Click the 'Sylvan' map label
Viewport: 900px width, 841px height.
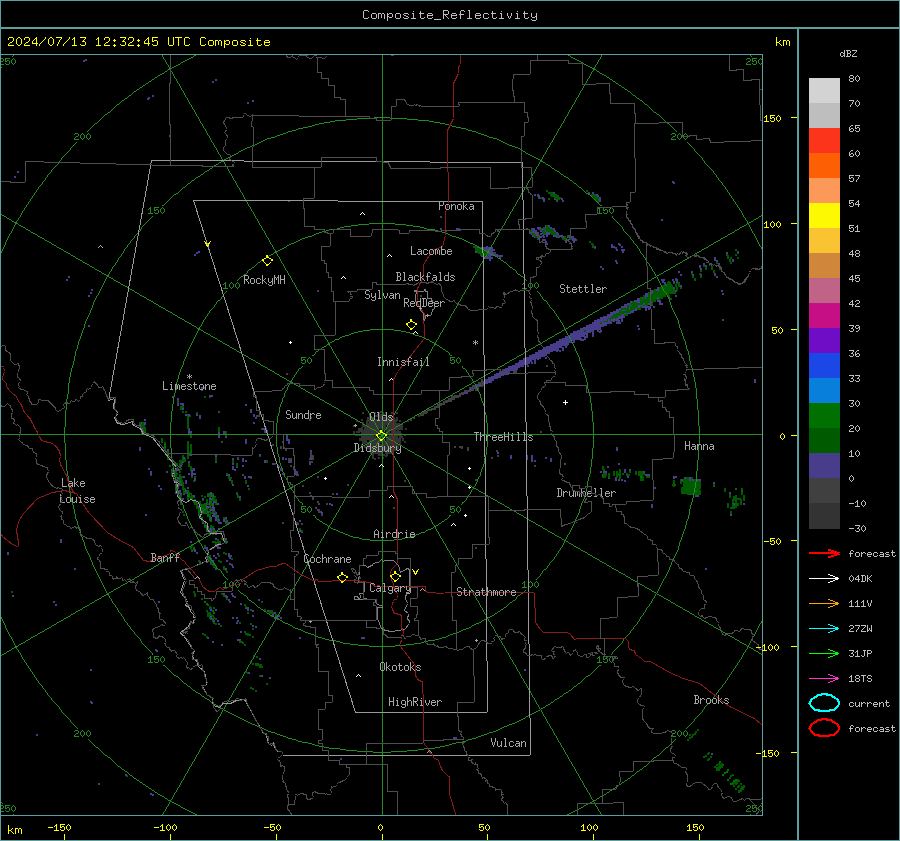tap(382, 295)
